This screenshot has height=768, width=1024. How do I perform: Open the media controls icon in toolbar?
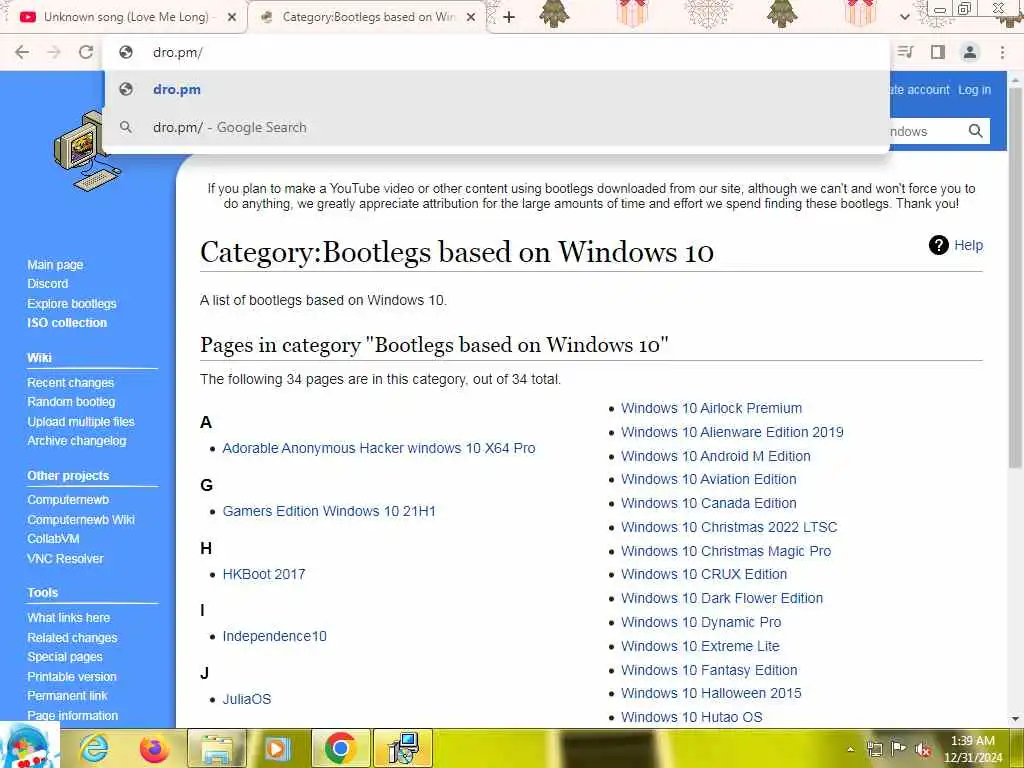point(905,52)
